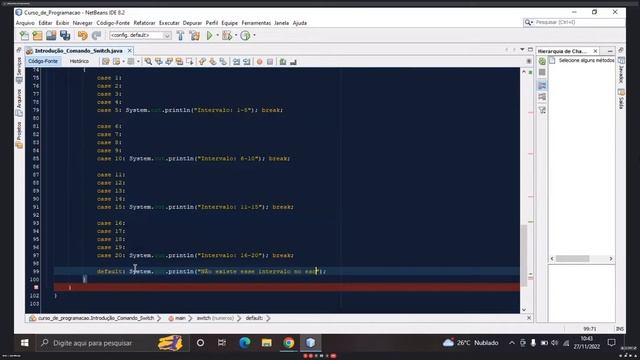Open the Exibir menu
This screenshot has height=360, width=640.
[x=62, y=23]
